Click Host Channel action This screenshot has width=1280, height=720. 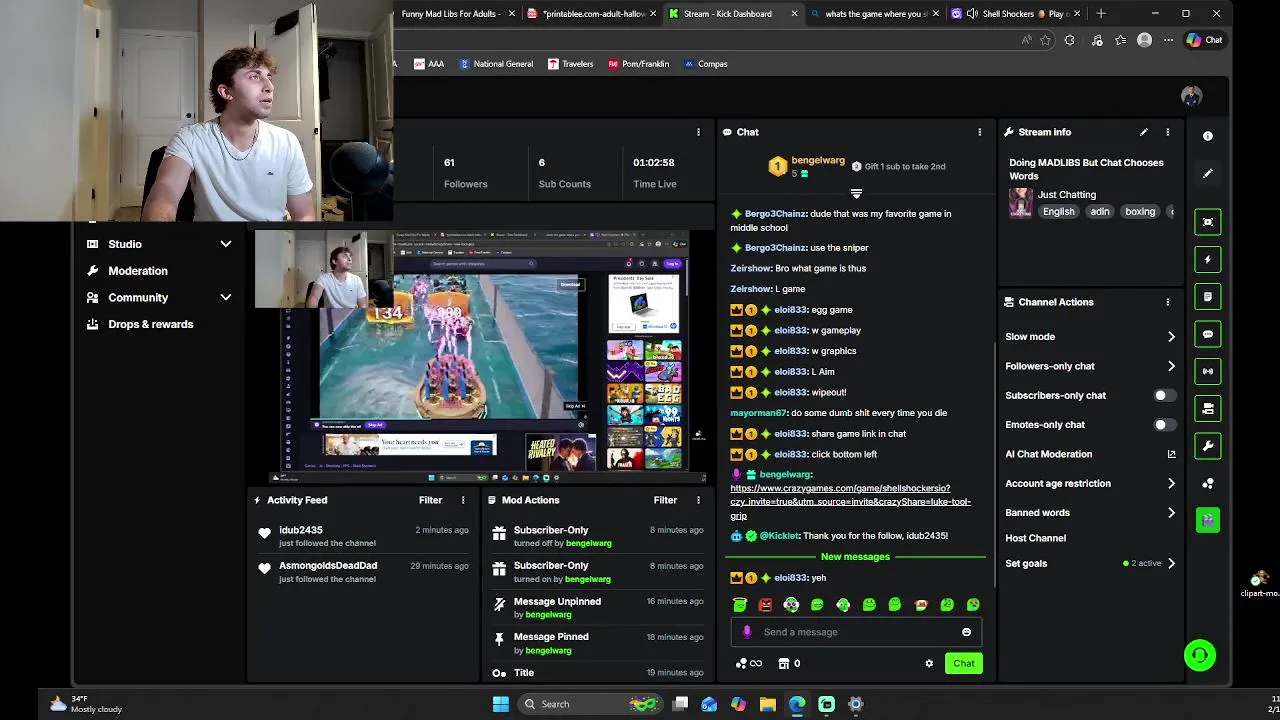click(x=1035, y=538)
